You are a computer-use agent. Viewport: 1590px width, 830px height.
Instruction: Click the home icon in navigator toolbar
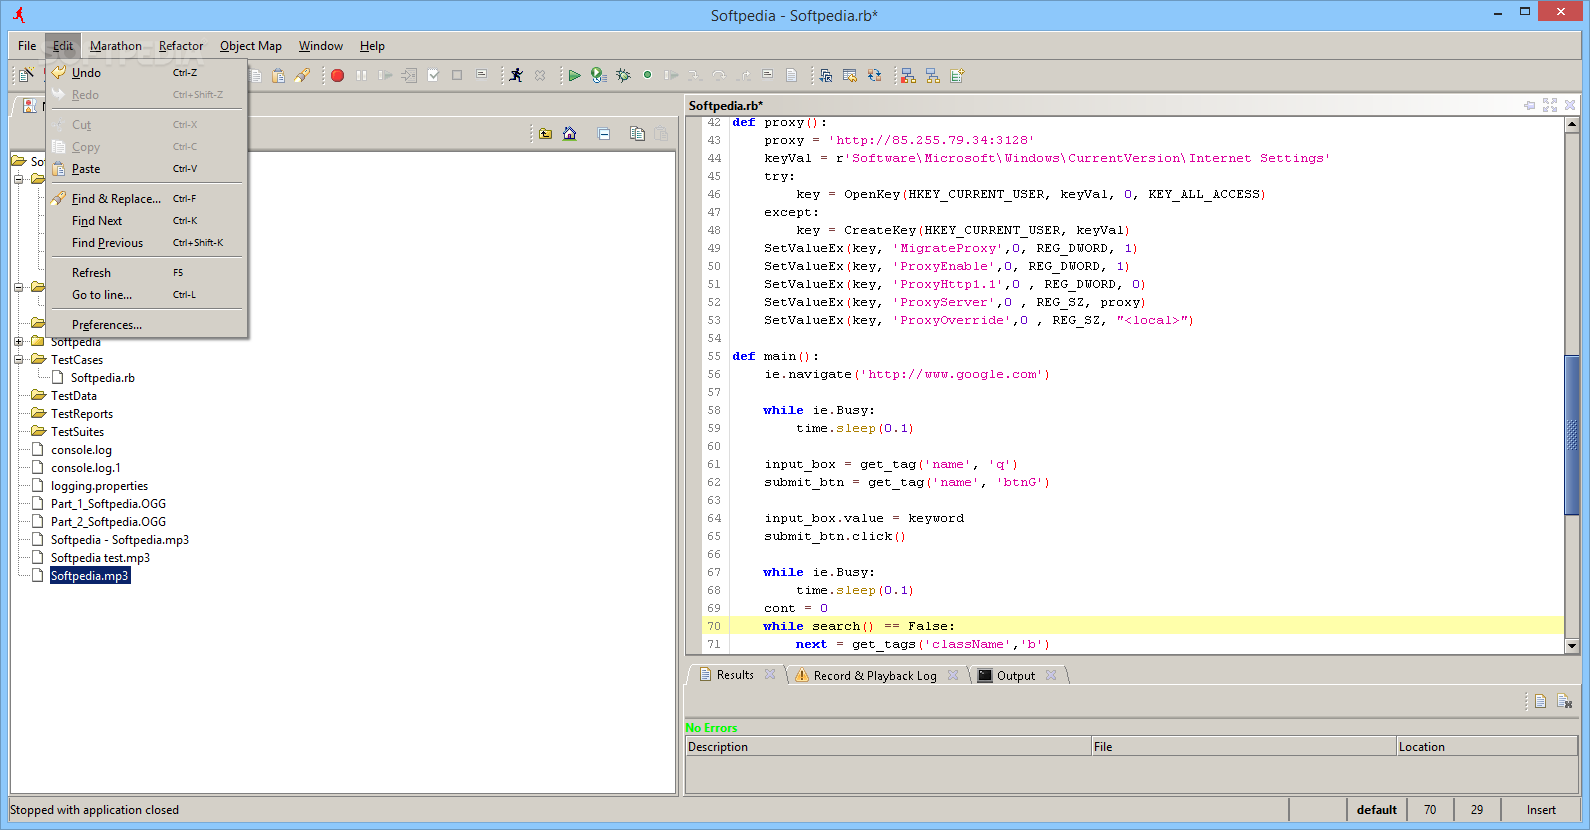[x=570, y=134]
